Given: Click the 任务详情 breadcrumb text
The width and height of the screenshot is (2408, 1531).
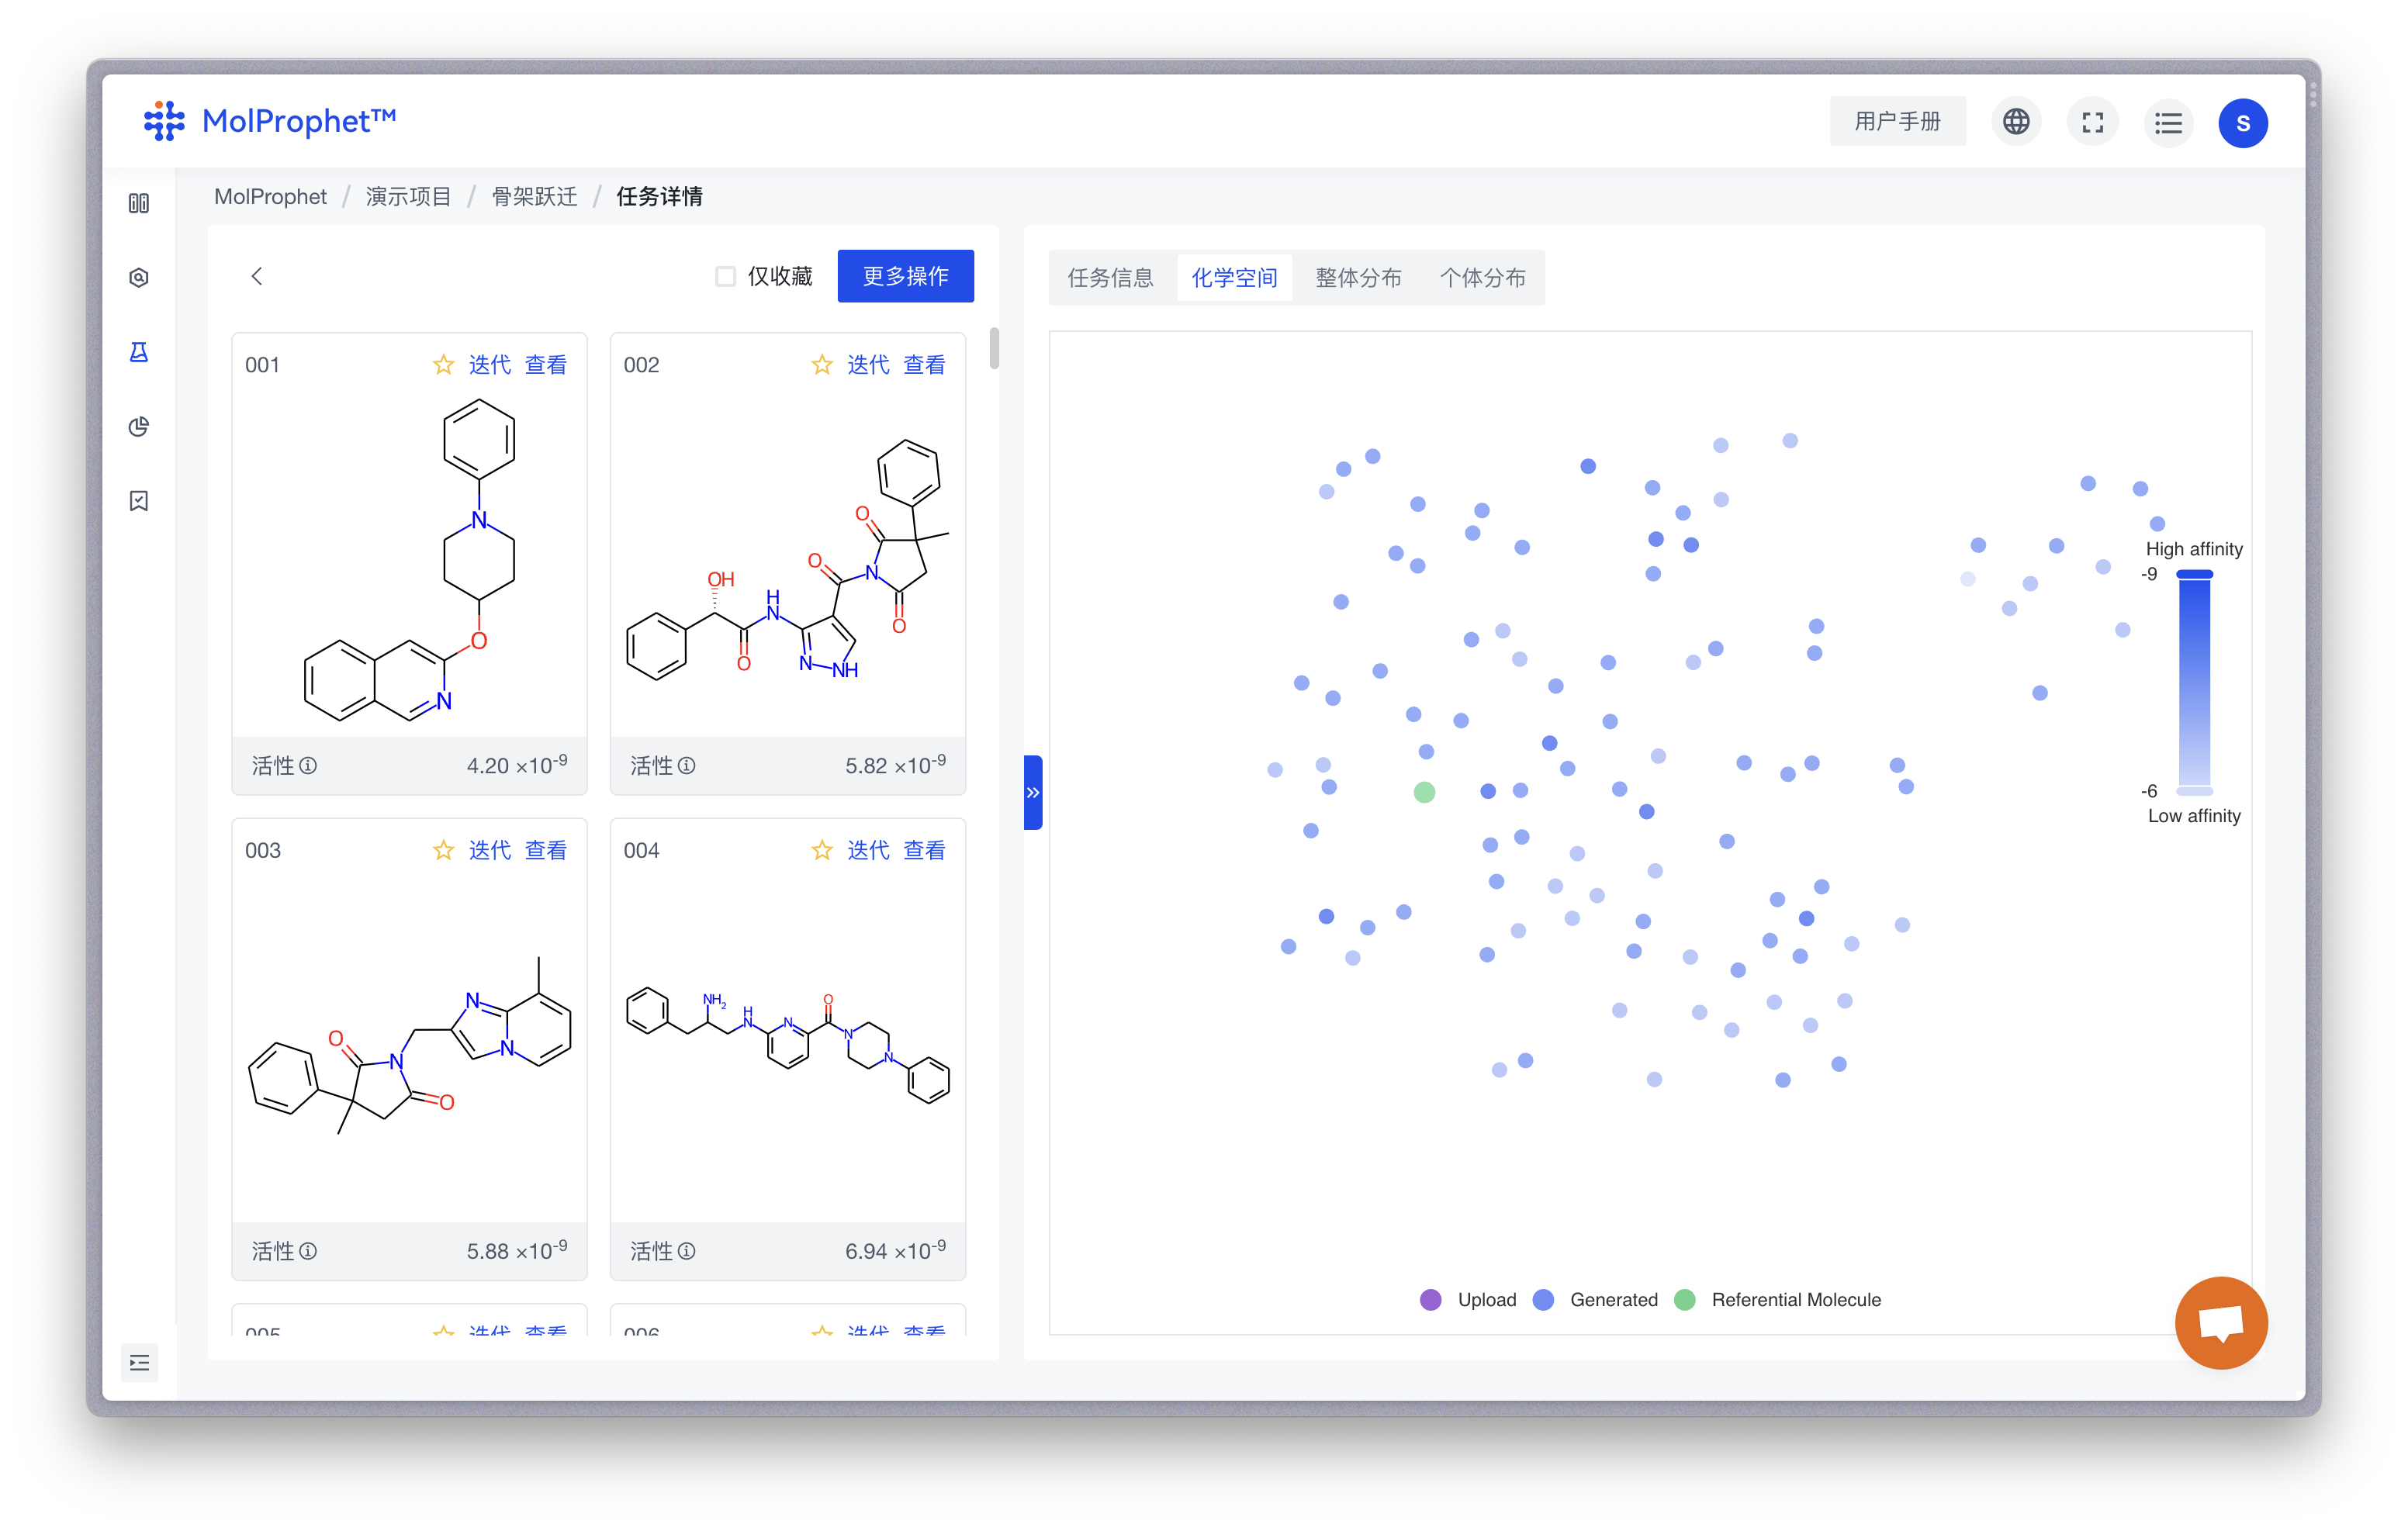Looking at the screenshot, I should coord(659,196).
